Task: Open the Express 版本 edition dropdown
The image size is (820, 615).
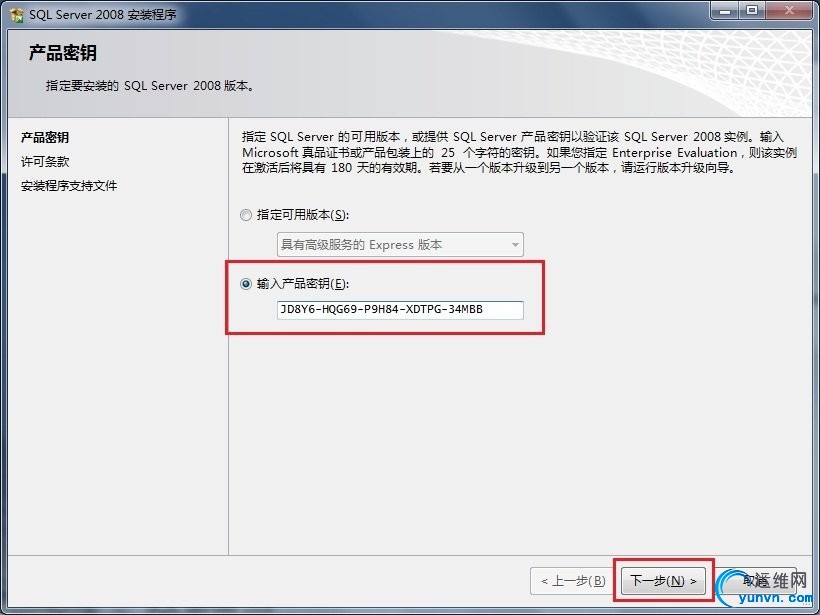Action: pos(400,245)
